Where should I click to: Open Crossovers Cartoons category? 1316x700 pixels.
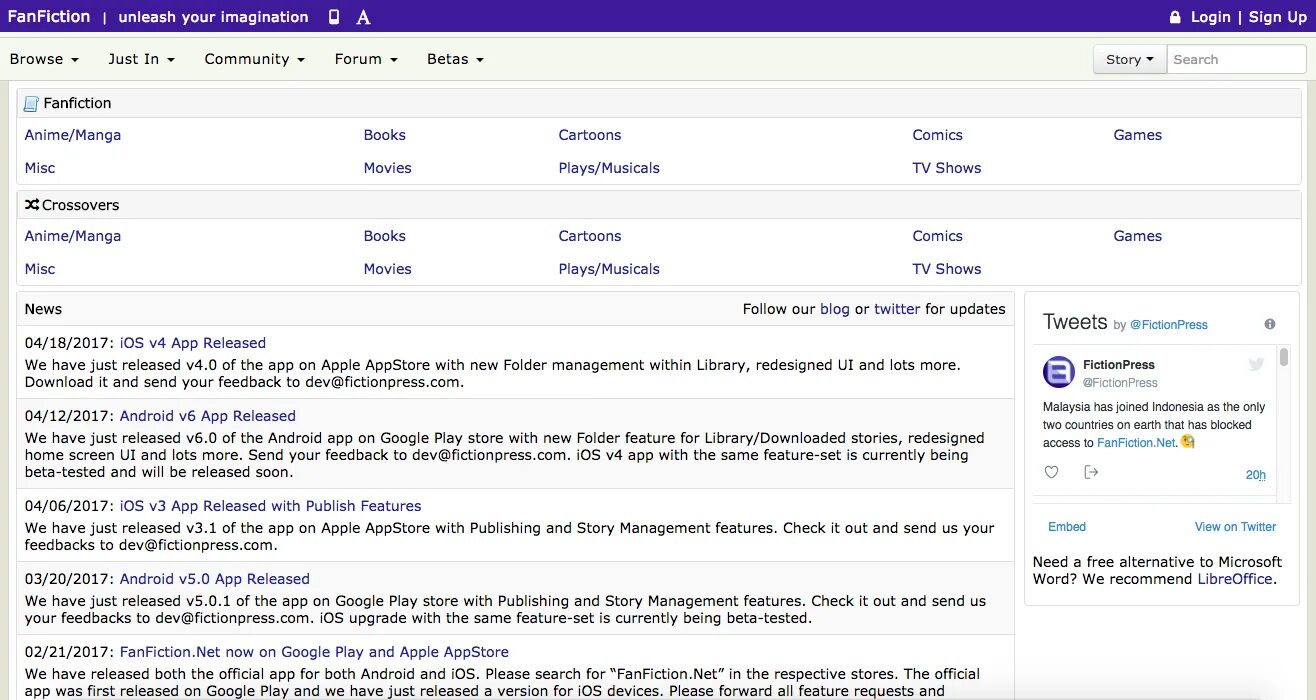[x=590, y=236]
